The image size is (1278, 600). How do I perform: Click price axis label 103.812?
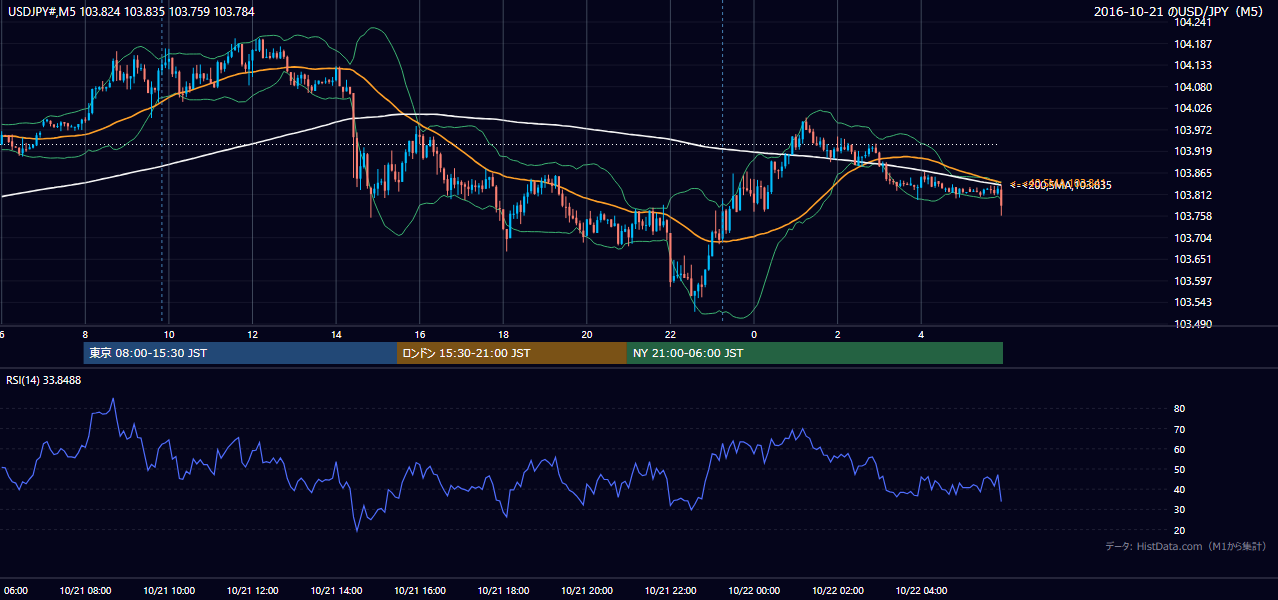coord(1194,195)
